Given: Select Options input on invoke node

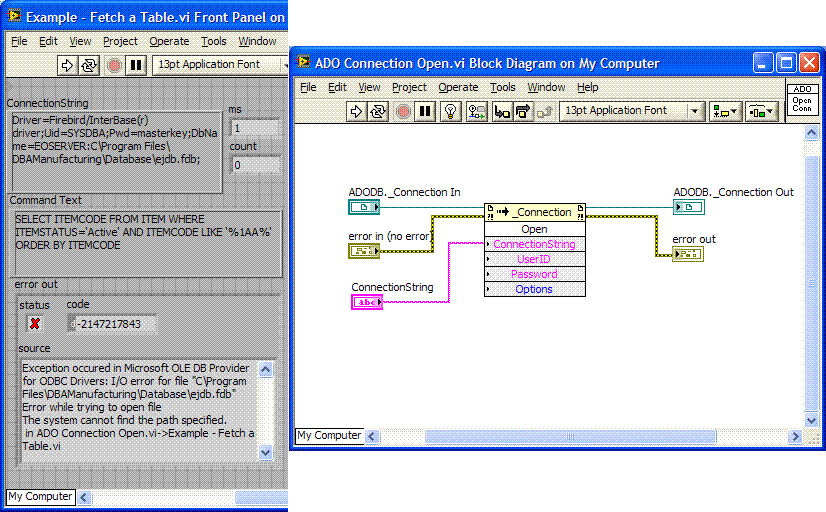Looking at the screenshot, I should pos(535,289).
